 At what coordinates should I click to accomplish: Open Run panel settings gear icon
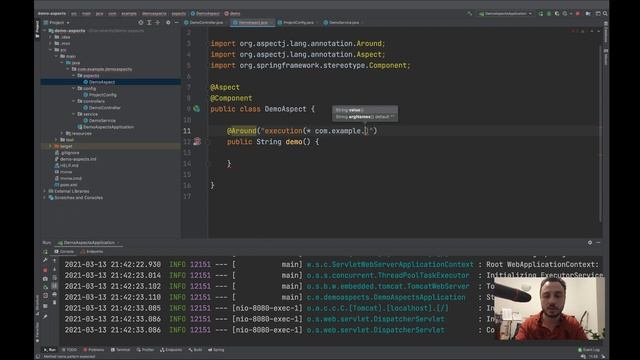(x=590, y=242)
